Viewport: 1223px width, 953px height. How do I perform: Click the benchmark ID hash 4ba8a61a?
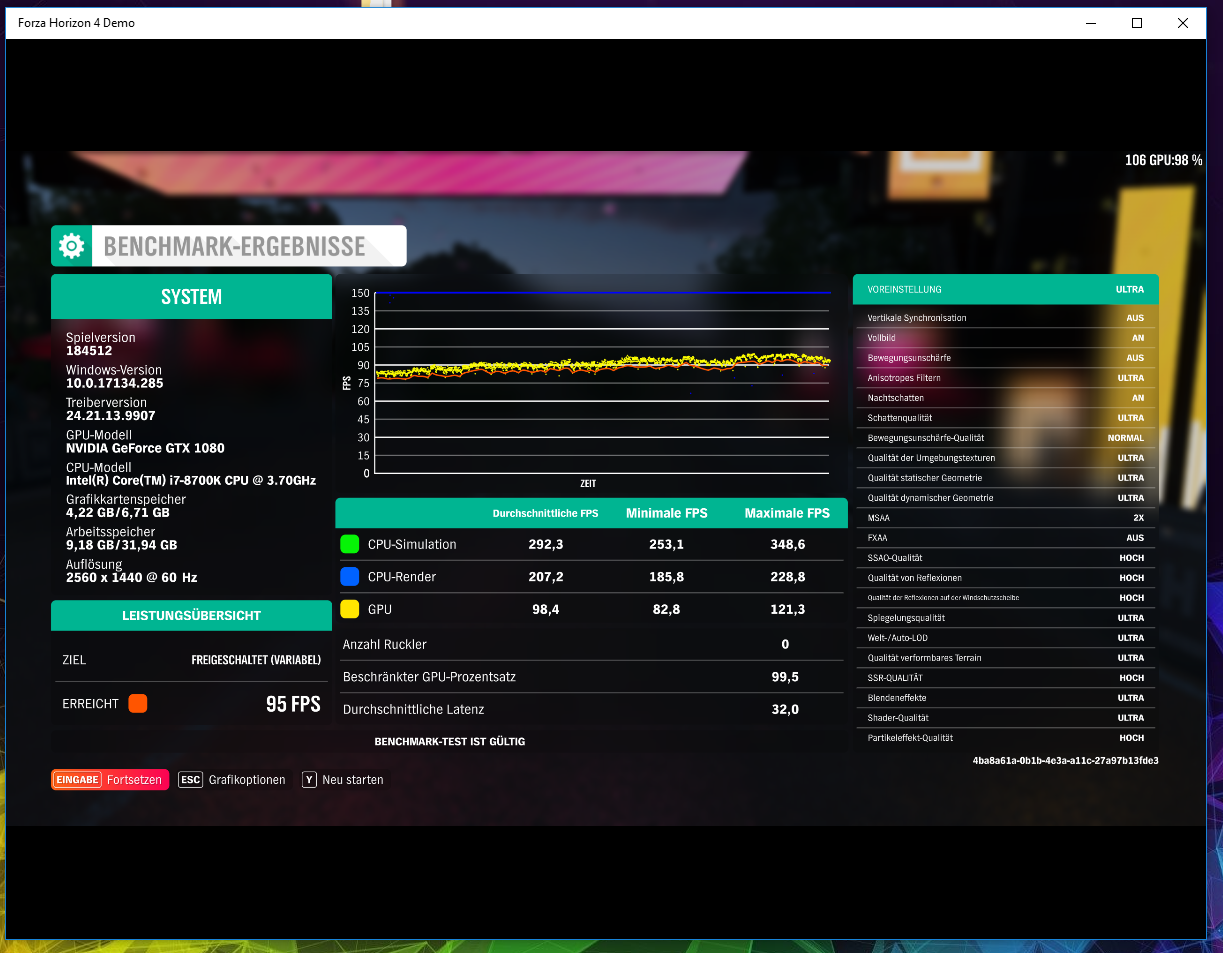point(1066,761)
